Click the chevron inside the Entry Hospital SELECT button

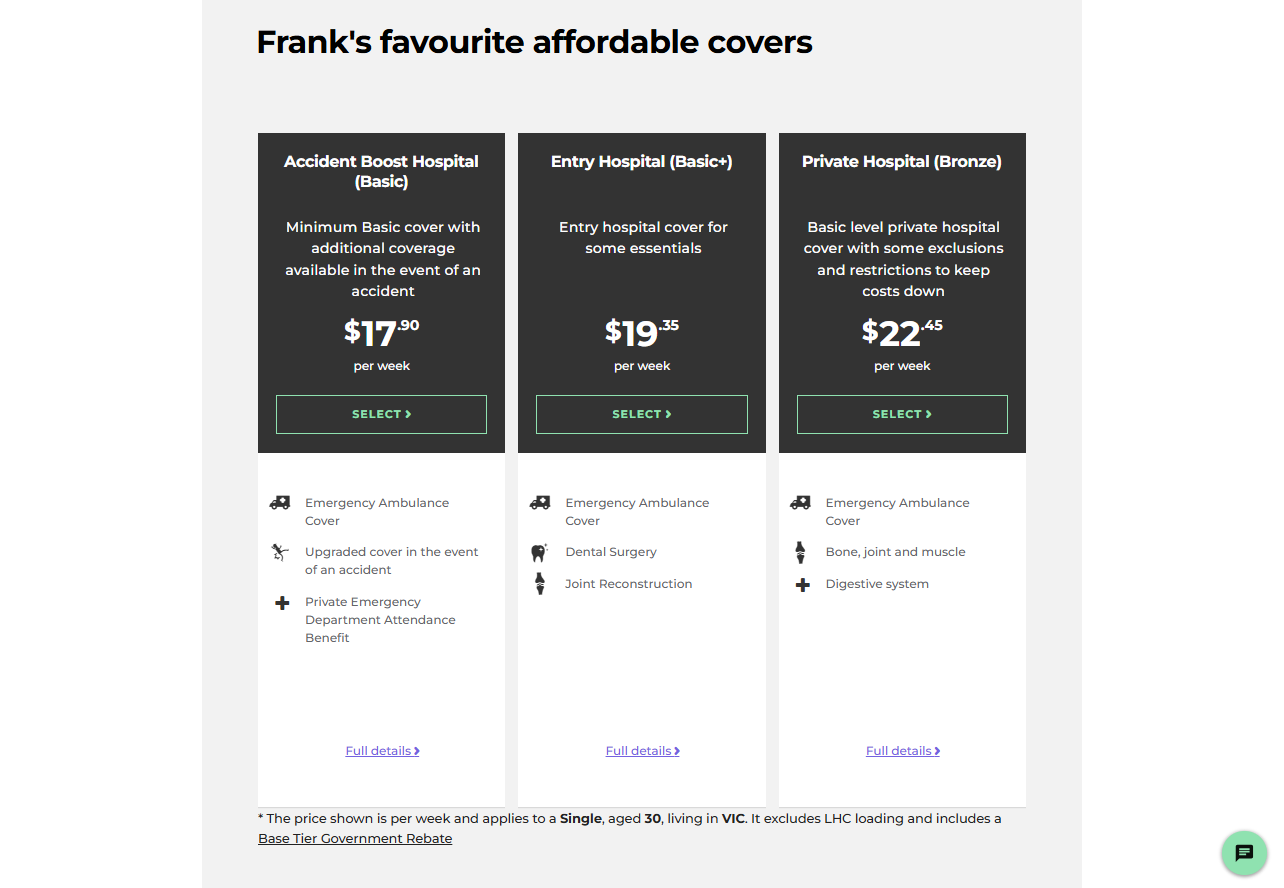point(668,413)
